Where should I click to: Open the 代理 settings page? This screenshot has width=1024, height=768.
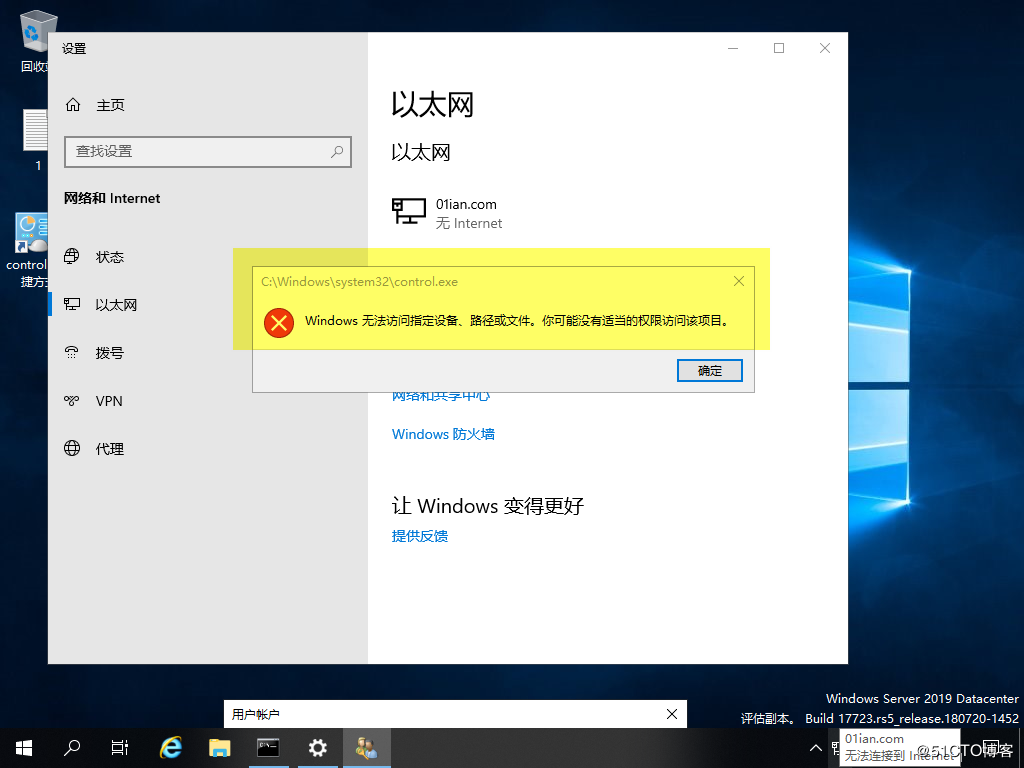coord(109,449)
